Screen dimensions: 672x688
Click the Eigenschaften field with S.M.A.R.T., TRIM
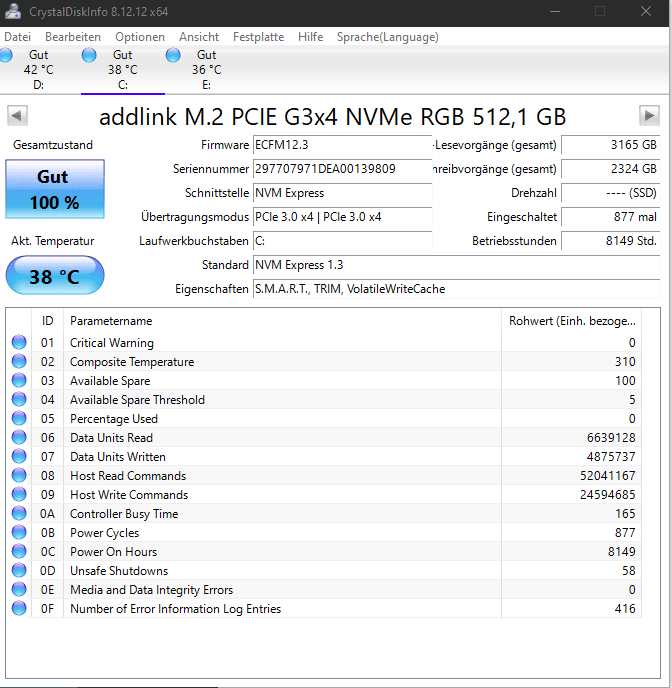click(x=457, y=289)
